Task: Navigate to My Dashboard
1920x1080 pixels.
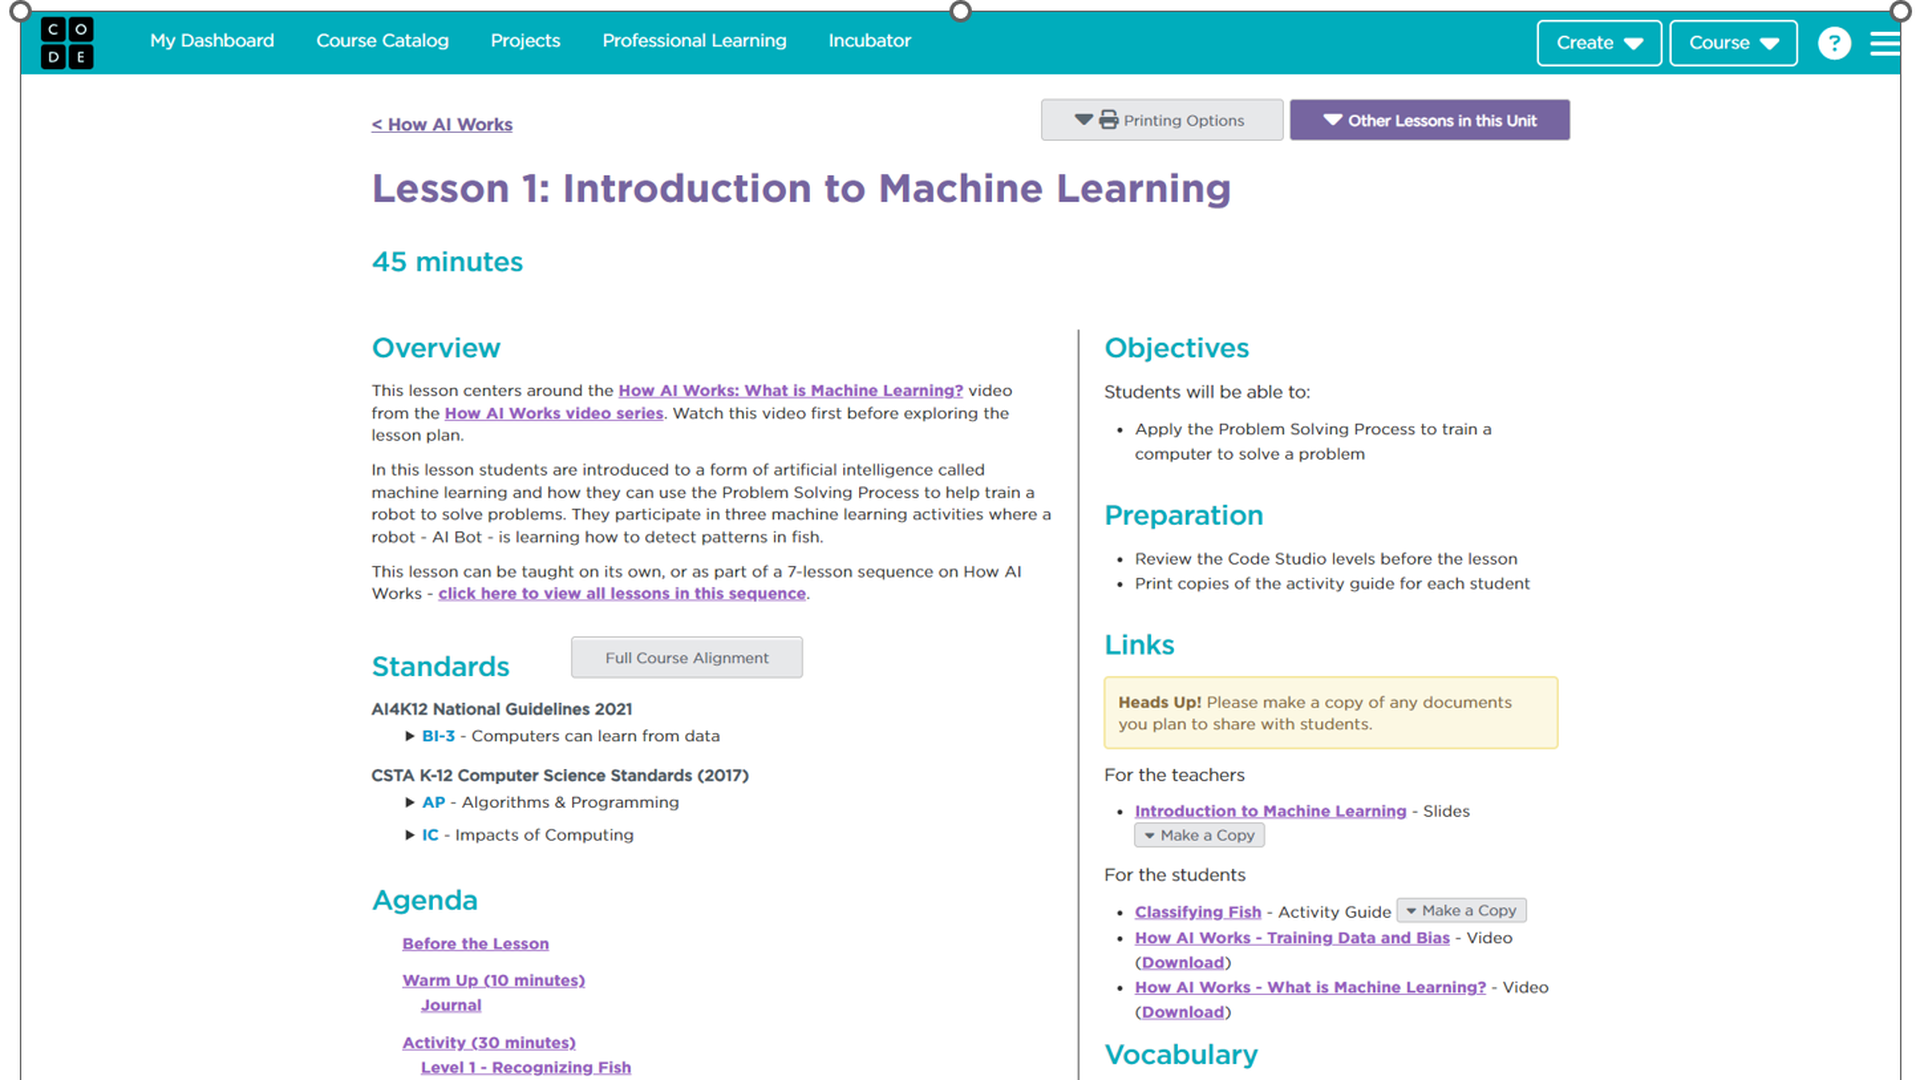Action: pos(211,41)
